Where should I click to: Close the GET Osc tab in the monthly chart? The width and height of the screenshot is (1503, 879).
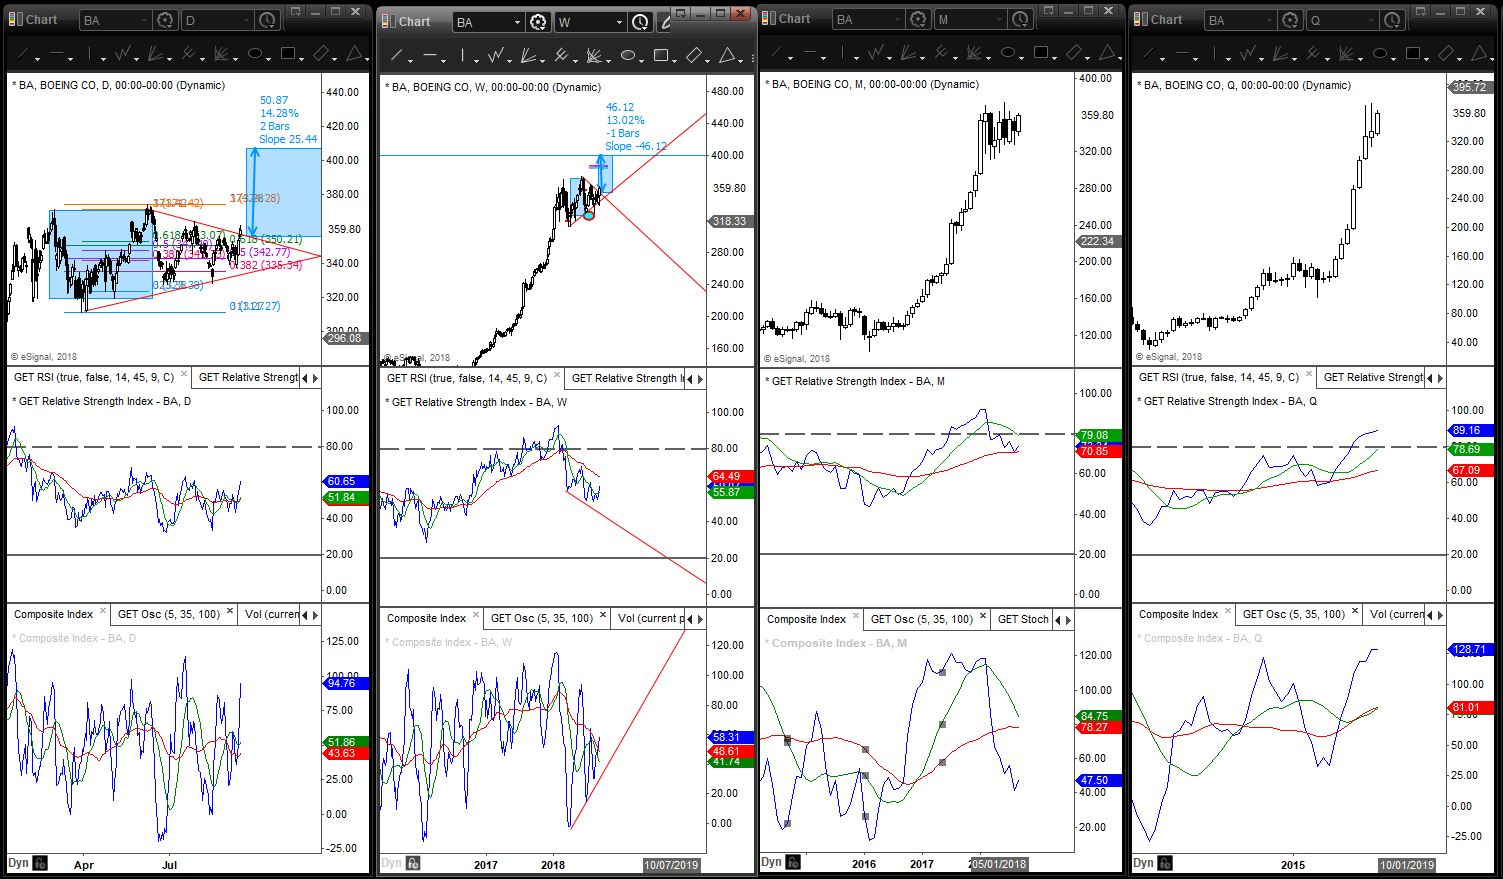pyautogui.click(x=983, y=617)
